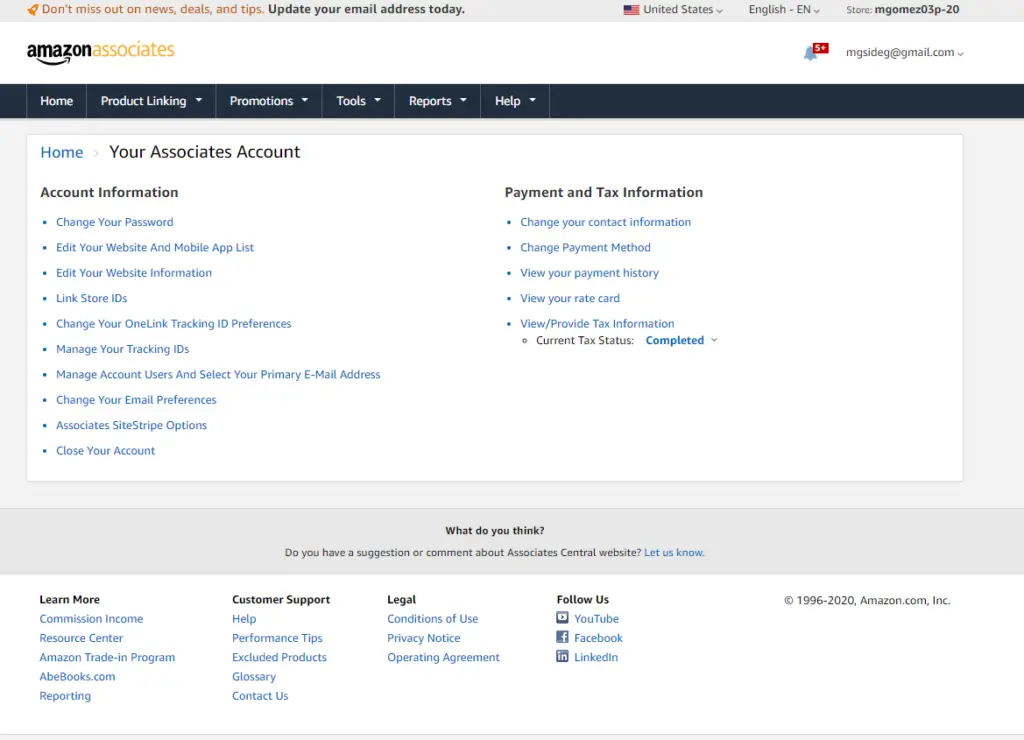Image resolution: width=1024 pixels, height=740 pixels.
Task: Open Resource Center footer link
Action: pos(81,638)
